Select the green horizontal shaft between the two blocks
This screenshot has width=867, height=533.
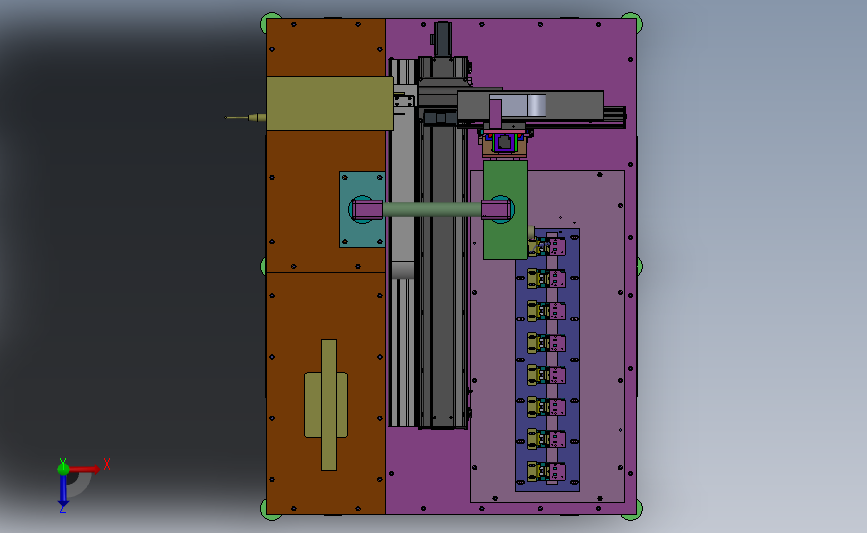(x=432, y=210)
